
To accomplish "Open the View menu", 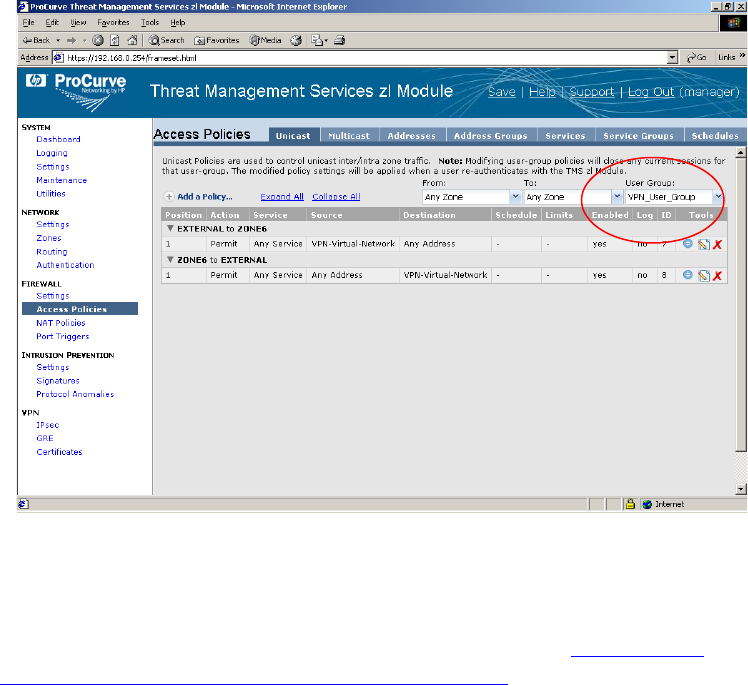I will coord(78,22).
